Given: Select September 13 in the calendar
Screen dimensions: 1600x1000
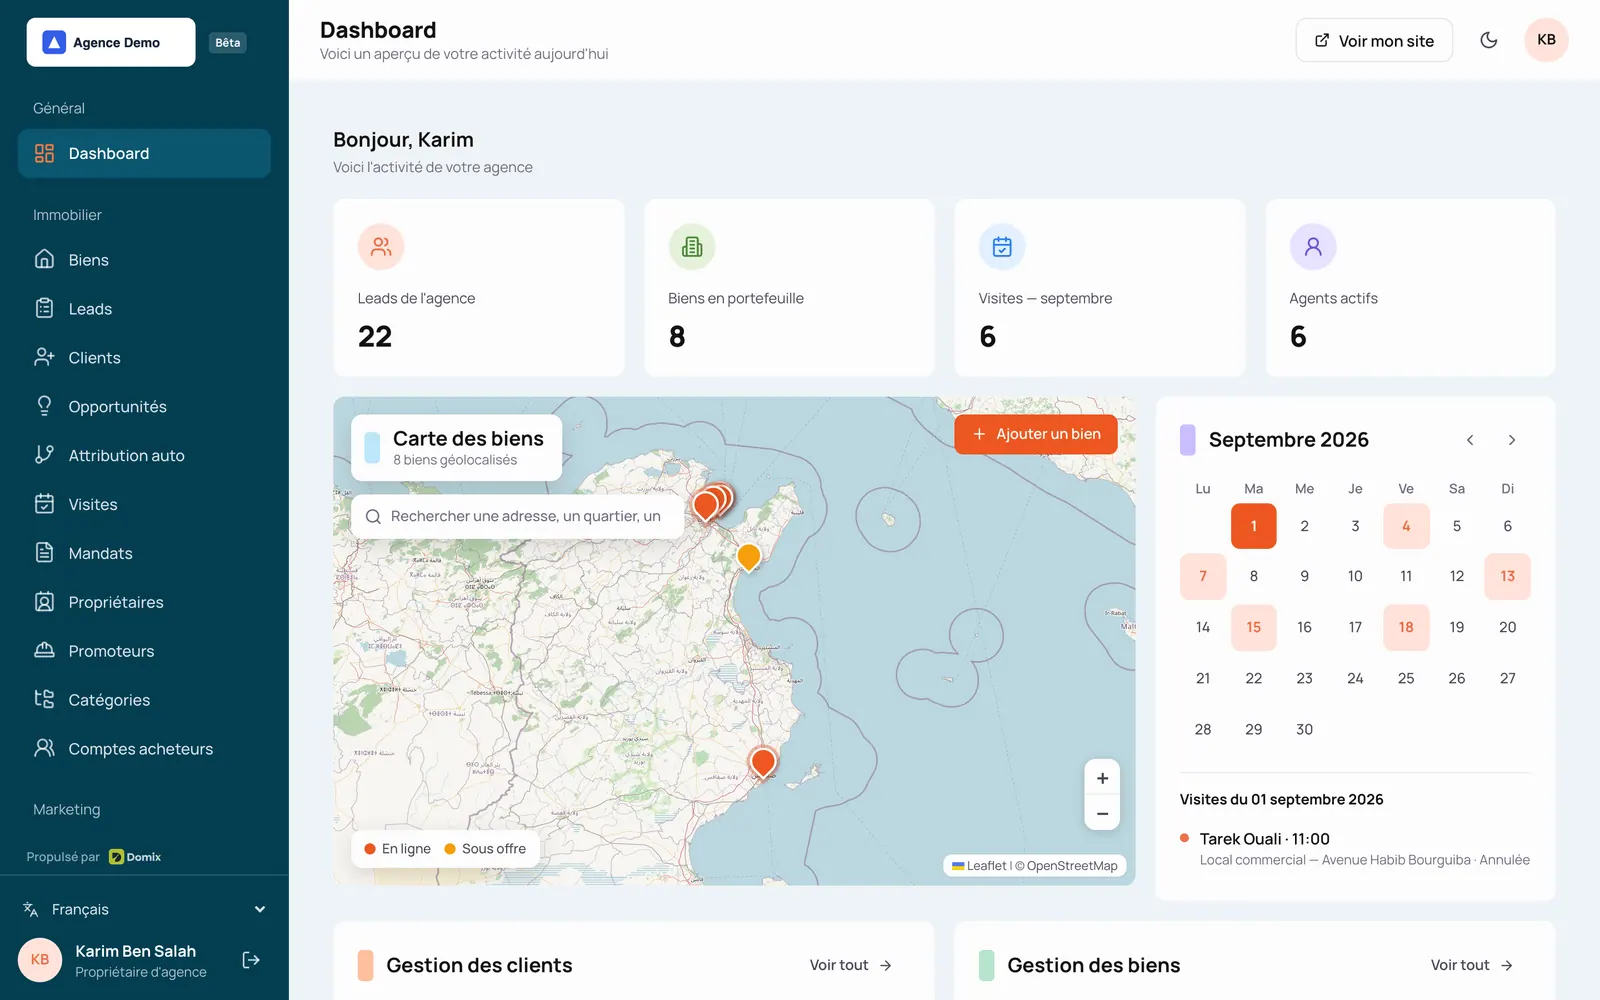Looking at the screenshot, I should 1507,576.
